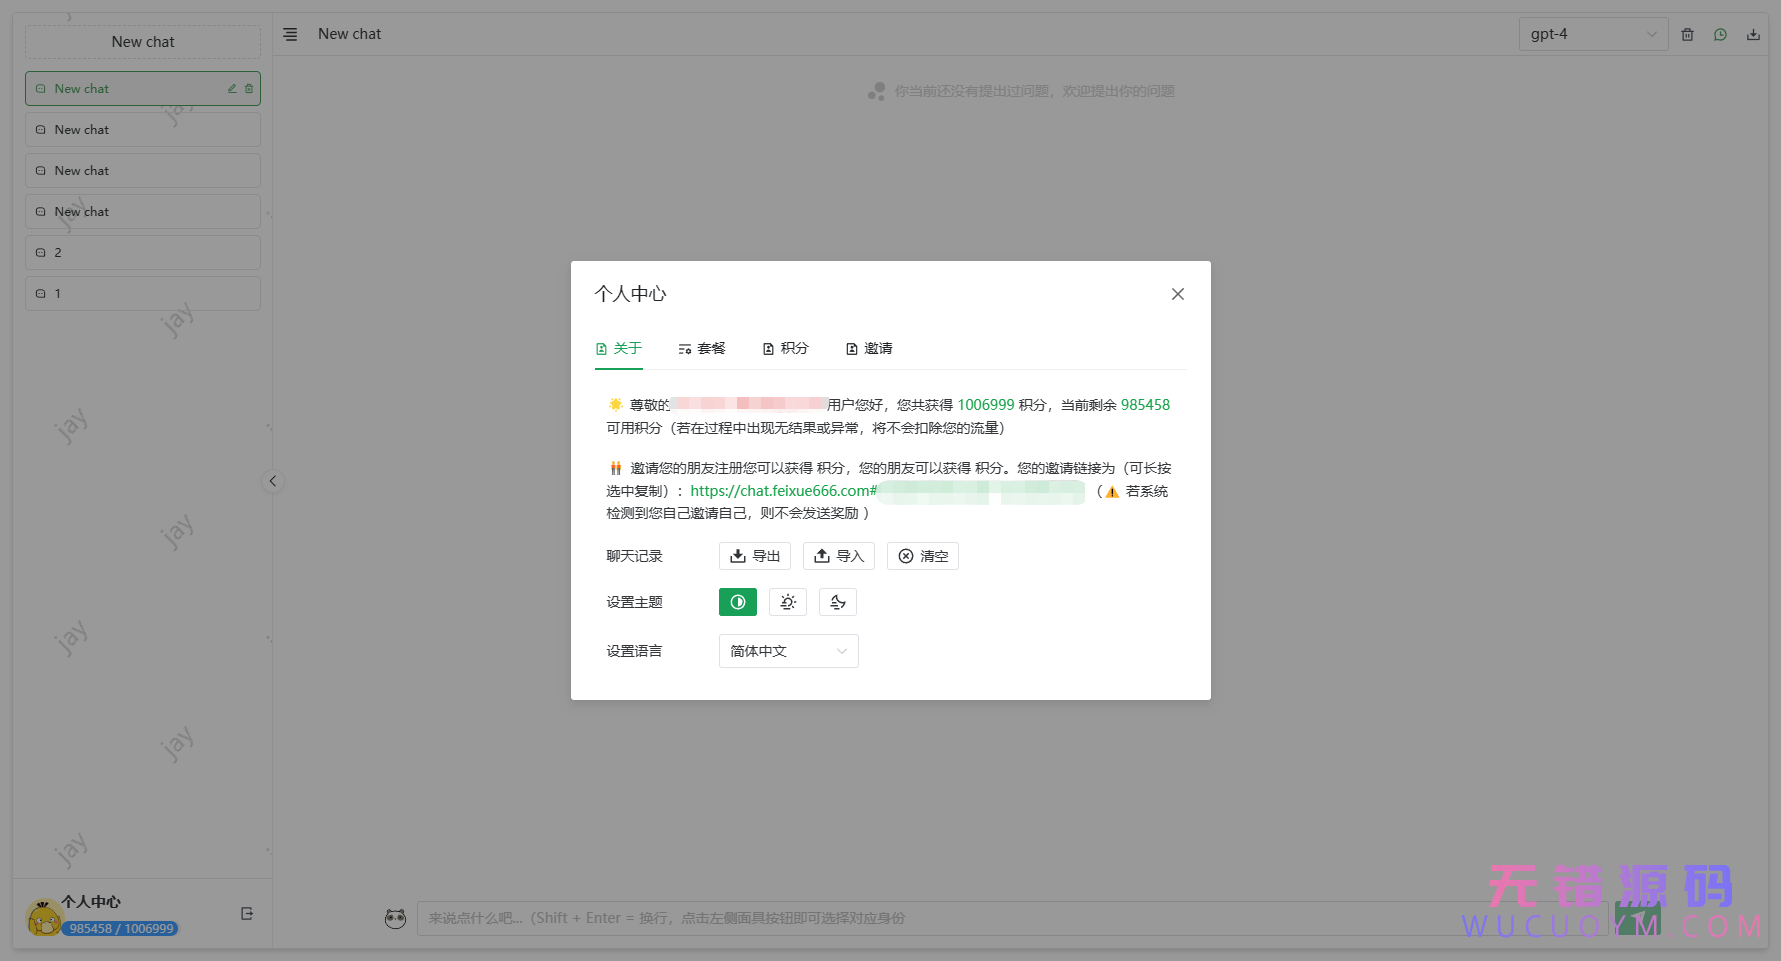Open chat history with the green clock icon
This screenshot has height=961, width=1781.
click(1720, 33)
